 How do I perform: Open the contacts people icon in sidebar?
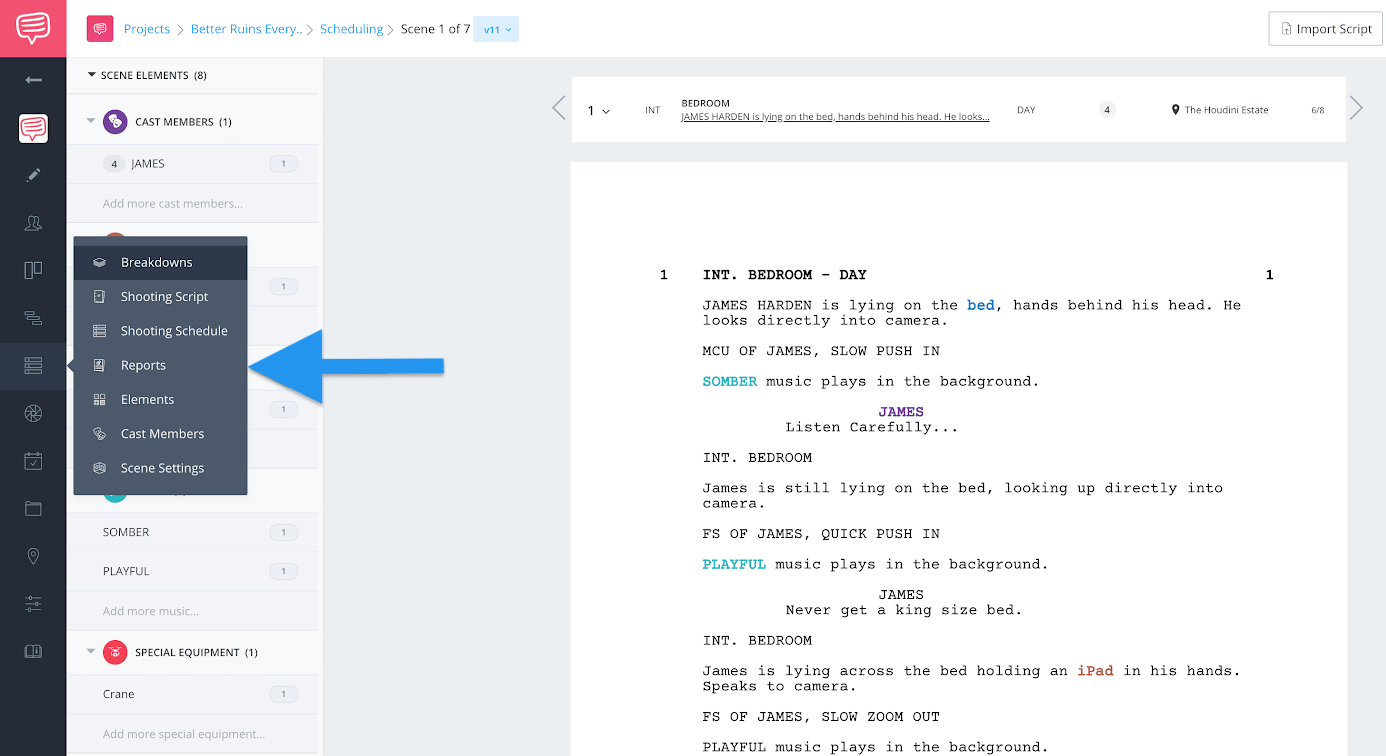(x=33, y=223)
